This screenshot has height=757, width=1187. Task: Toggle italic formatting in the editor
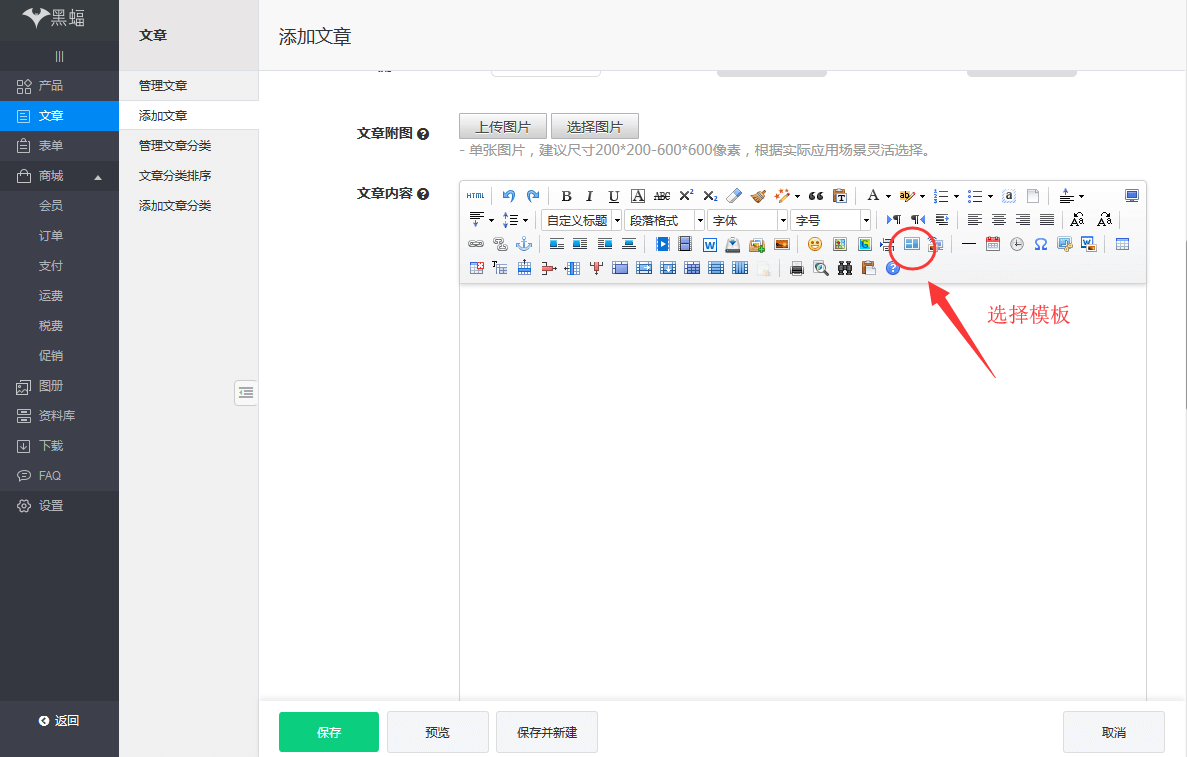tap(589, 195)
